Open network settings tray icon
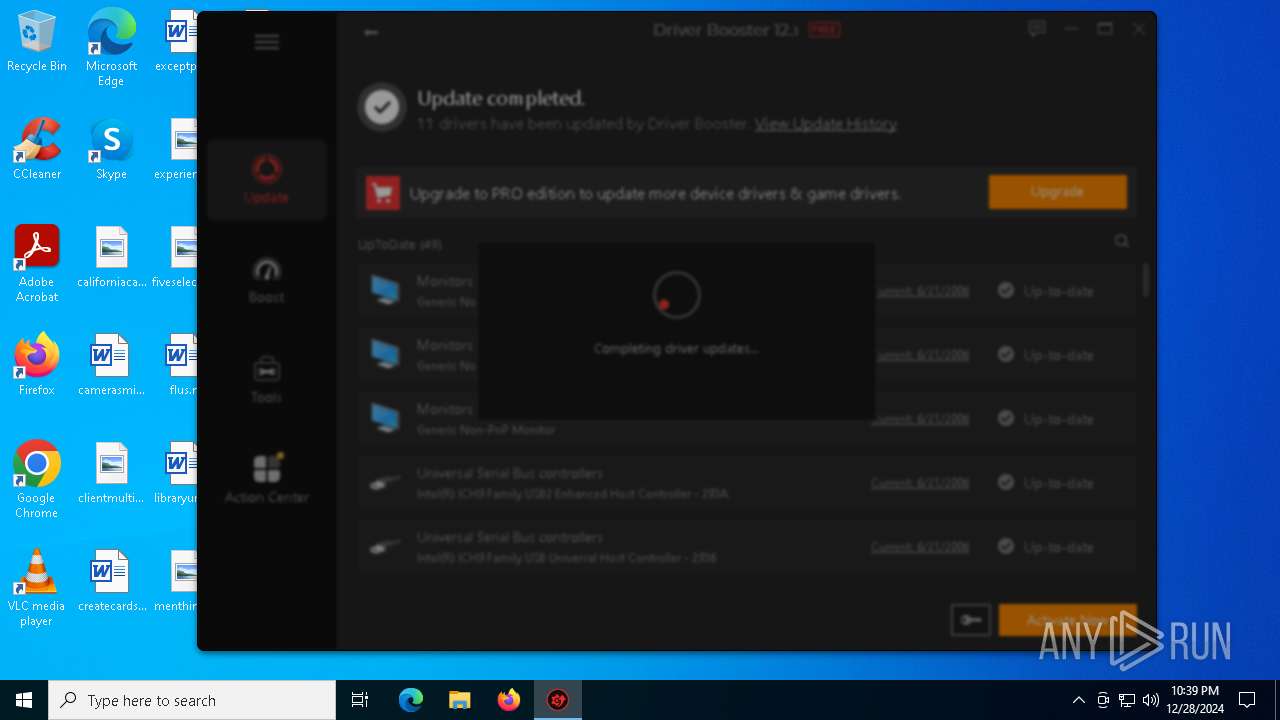Image resolution: width=1280 pixels, height=720 pixels. 1127,700
